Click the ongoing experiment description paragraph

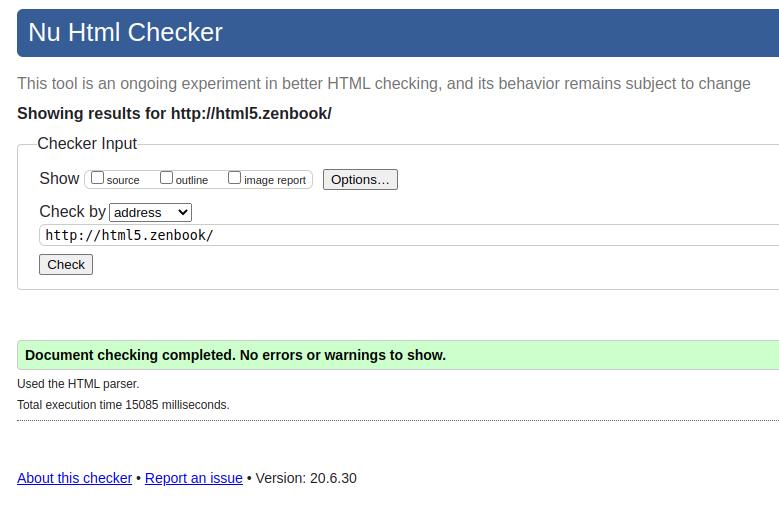click(x=383, y=83)
